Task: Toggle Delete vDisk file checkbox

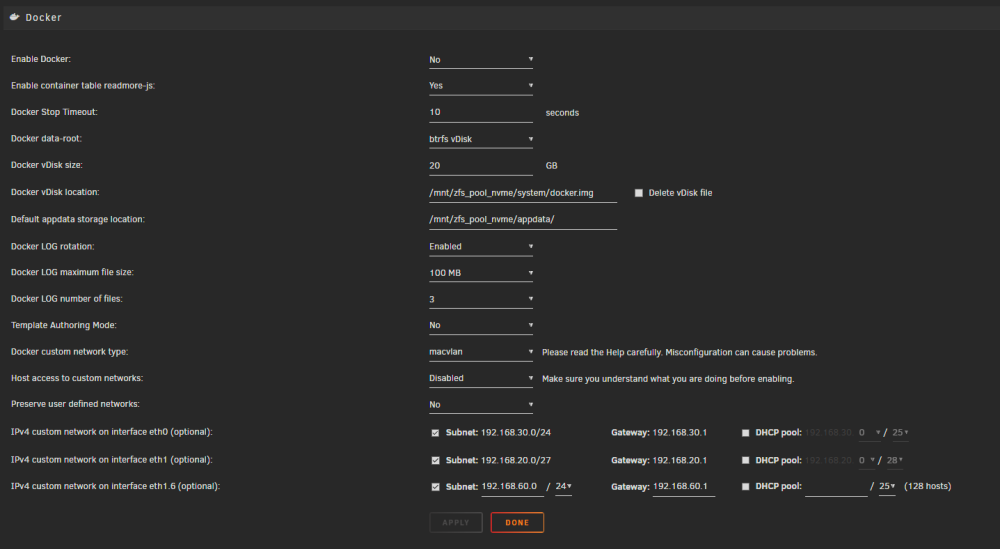Action: (638, 193)
